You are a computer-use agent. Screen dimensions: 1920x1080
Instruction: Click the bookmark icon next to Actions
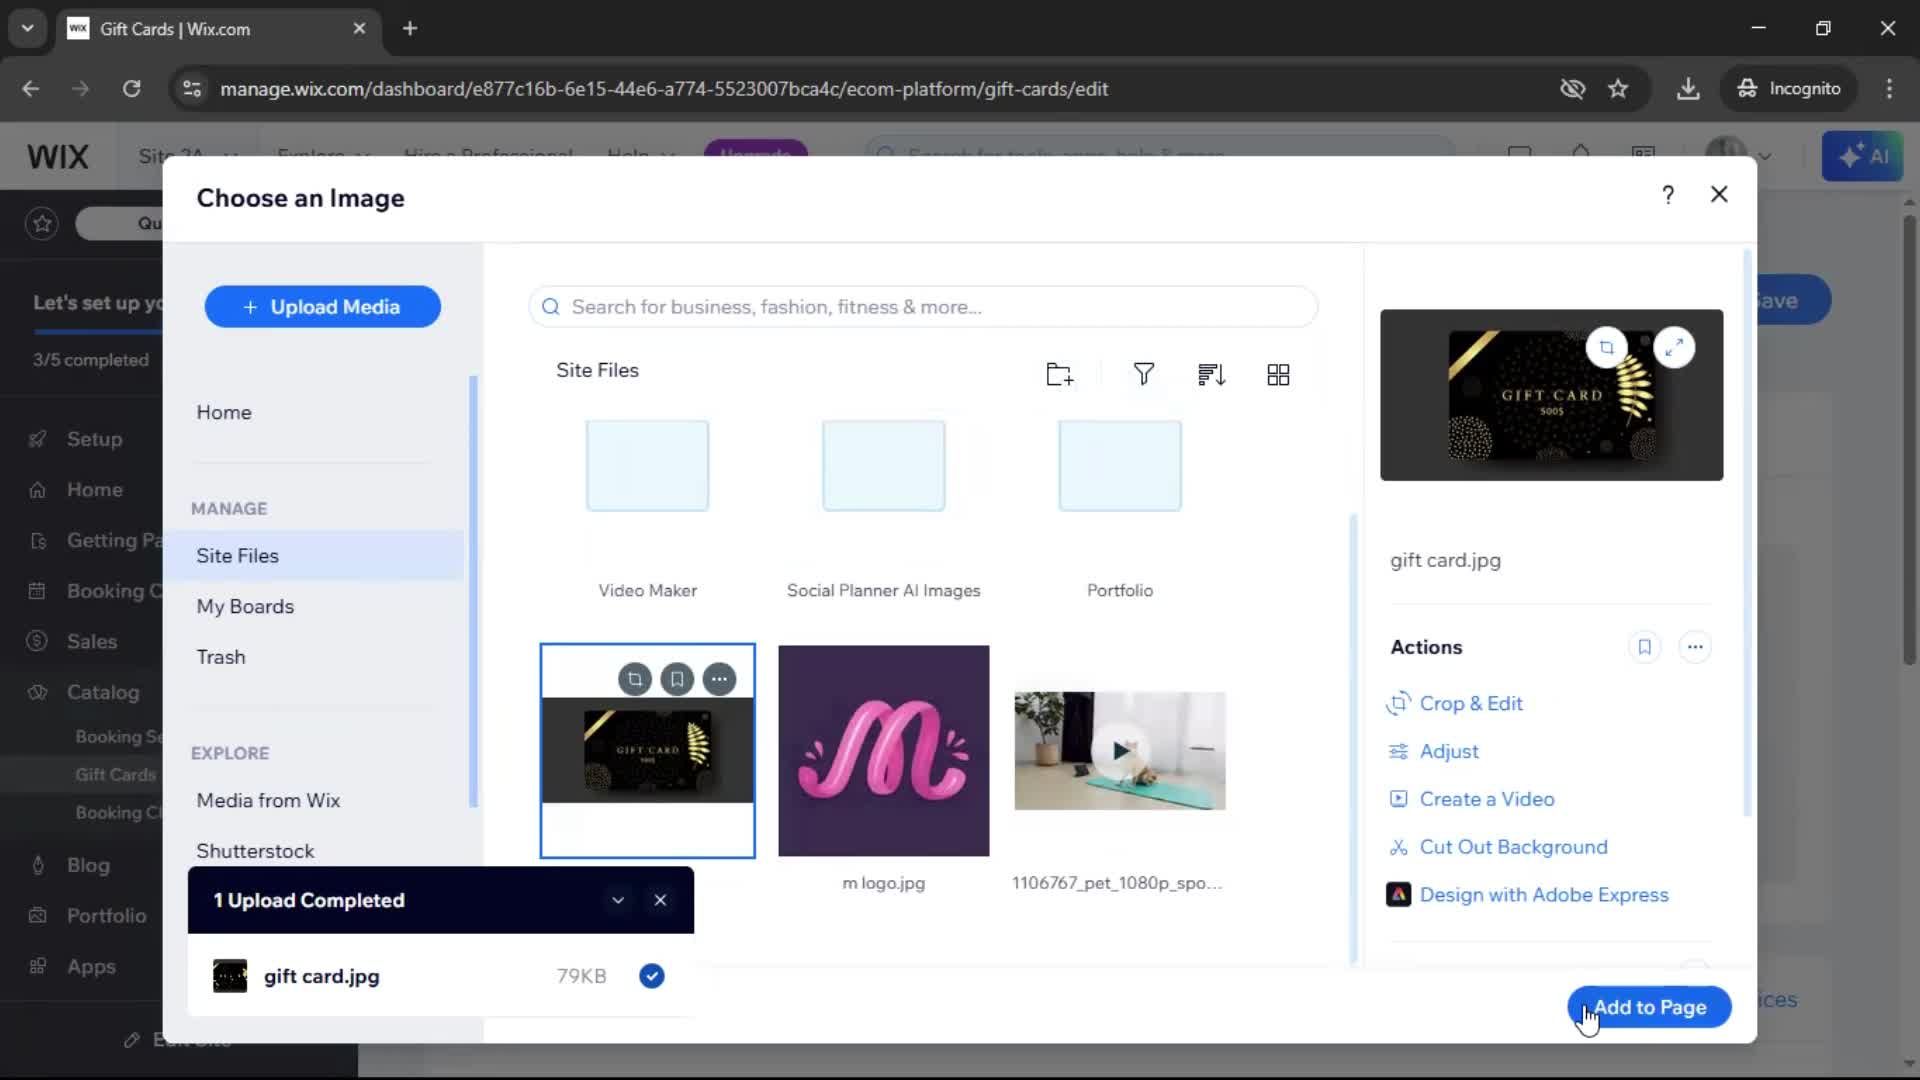tap(1644, 647)
